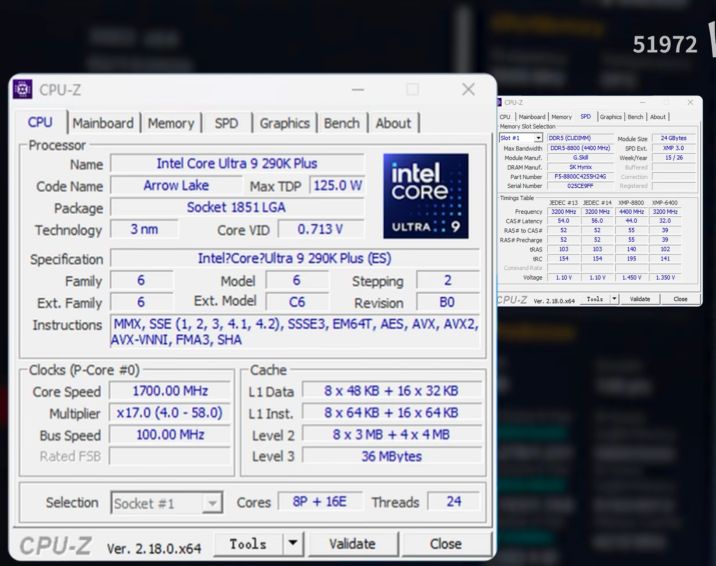
Task: Click the Tools button in the main window
Action: 248,544
